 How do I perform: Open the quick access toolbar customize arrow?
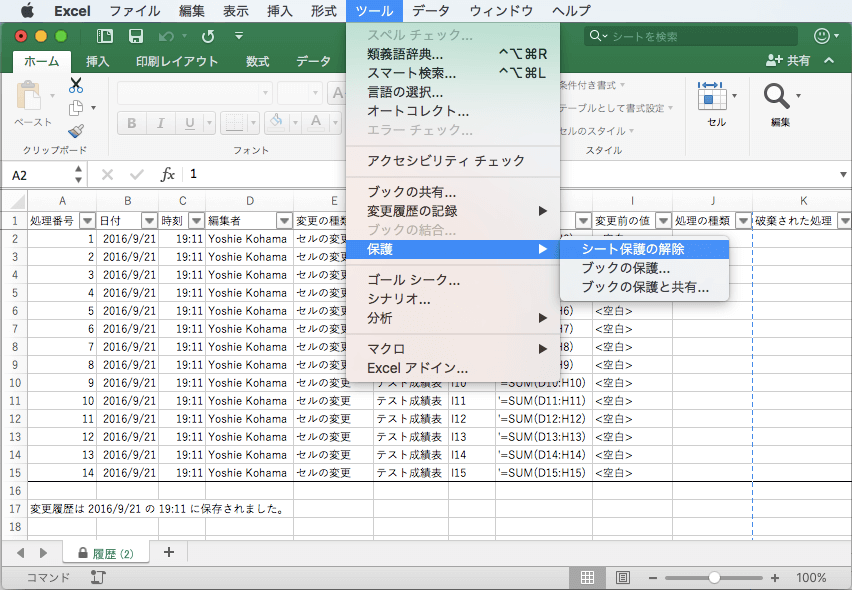point(239,36)
